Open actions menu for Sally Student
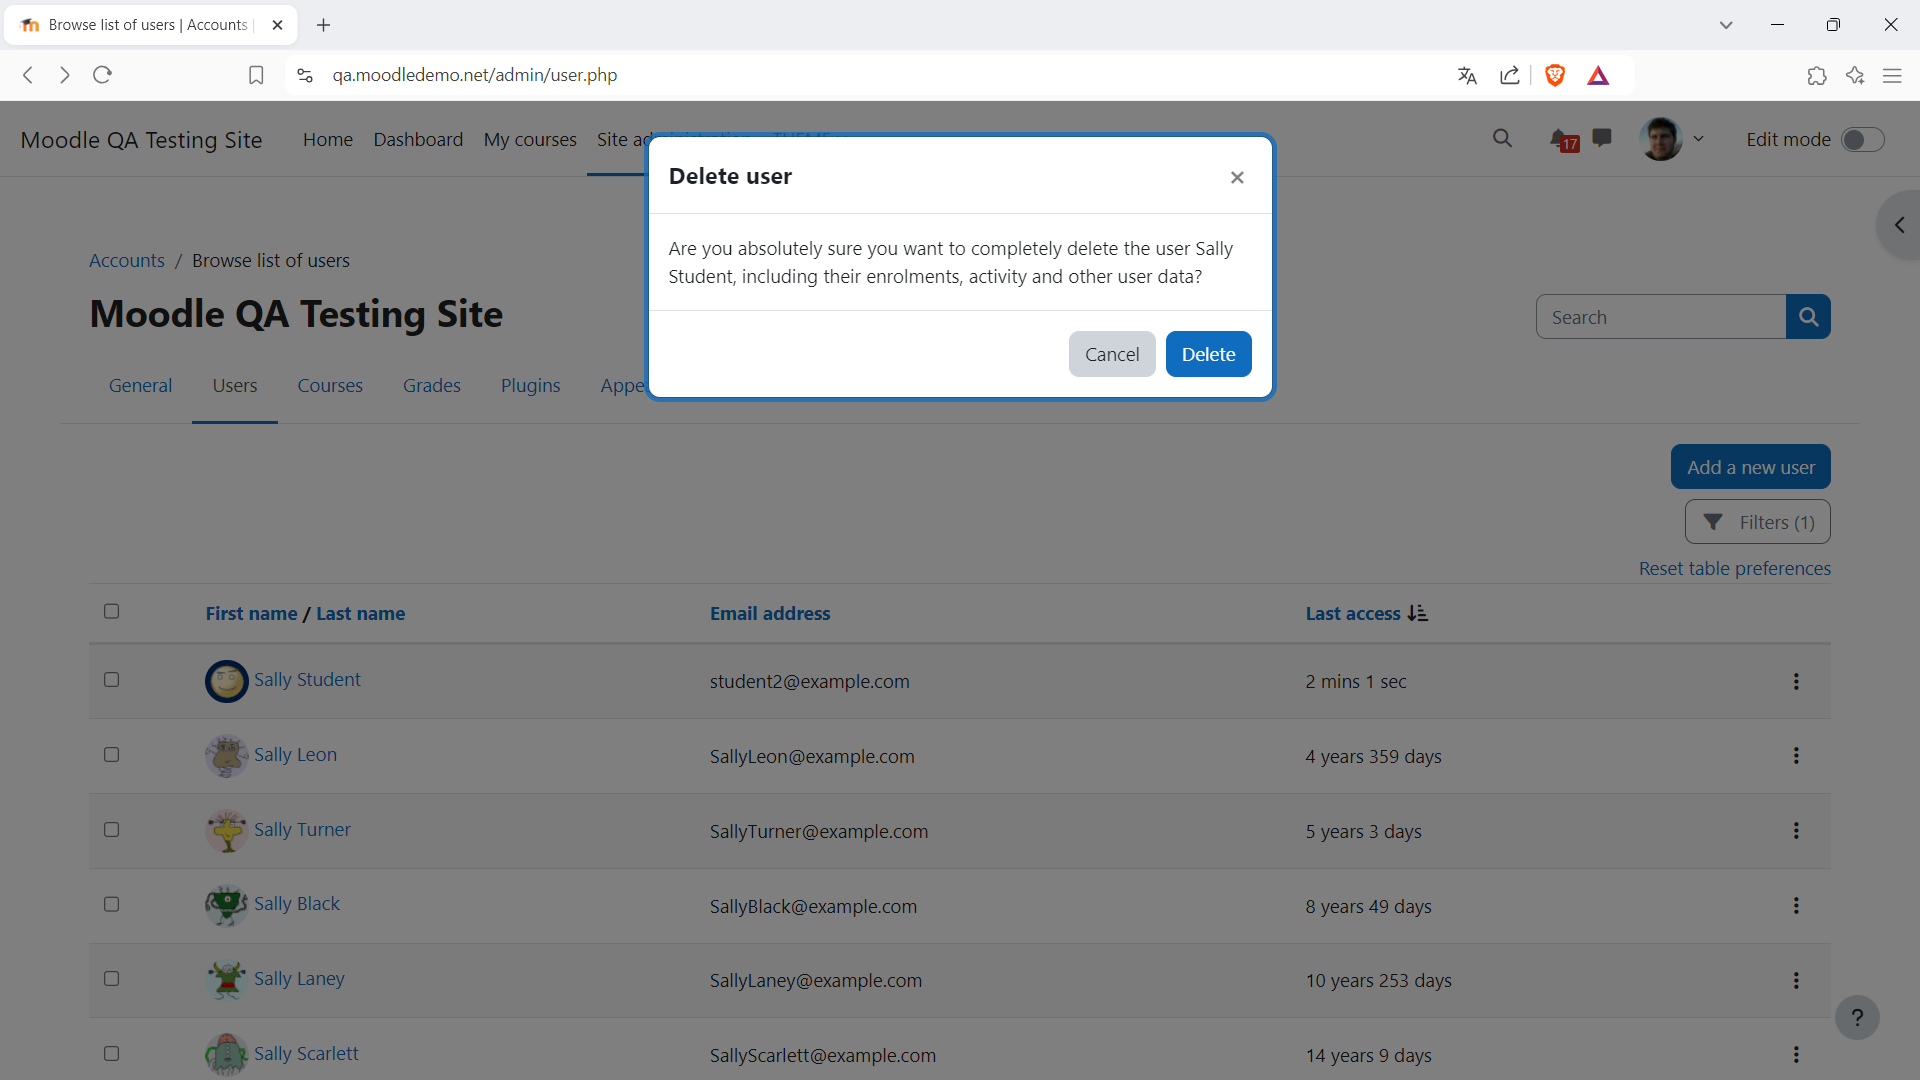The height and width of the screenshot is (1080, 1920). (x=1796, y=681)
